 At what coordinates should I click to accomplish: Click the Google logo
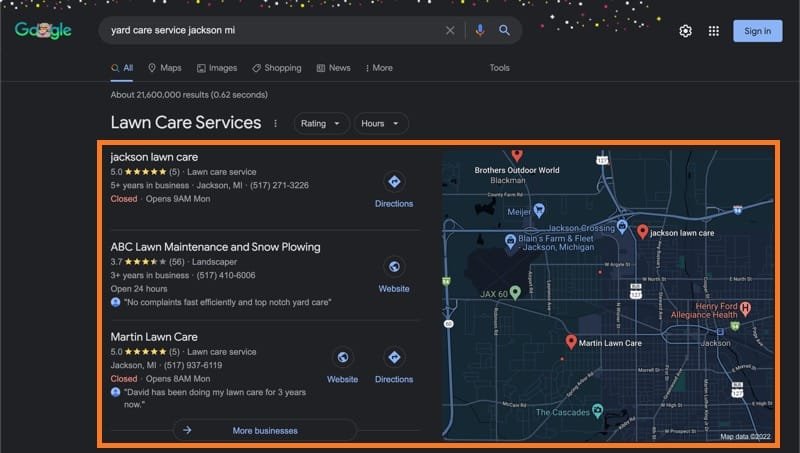tap(43, 30)
